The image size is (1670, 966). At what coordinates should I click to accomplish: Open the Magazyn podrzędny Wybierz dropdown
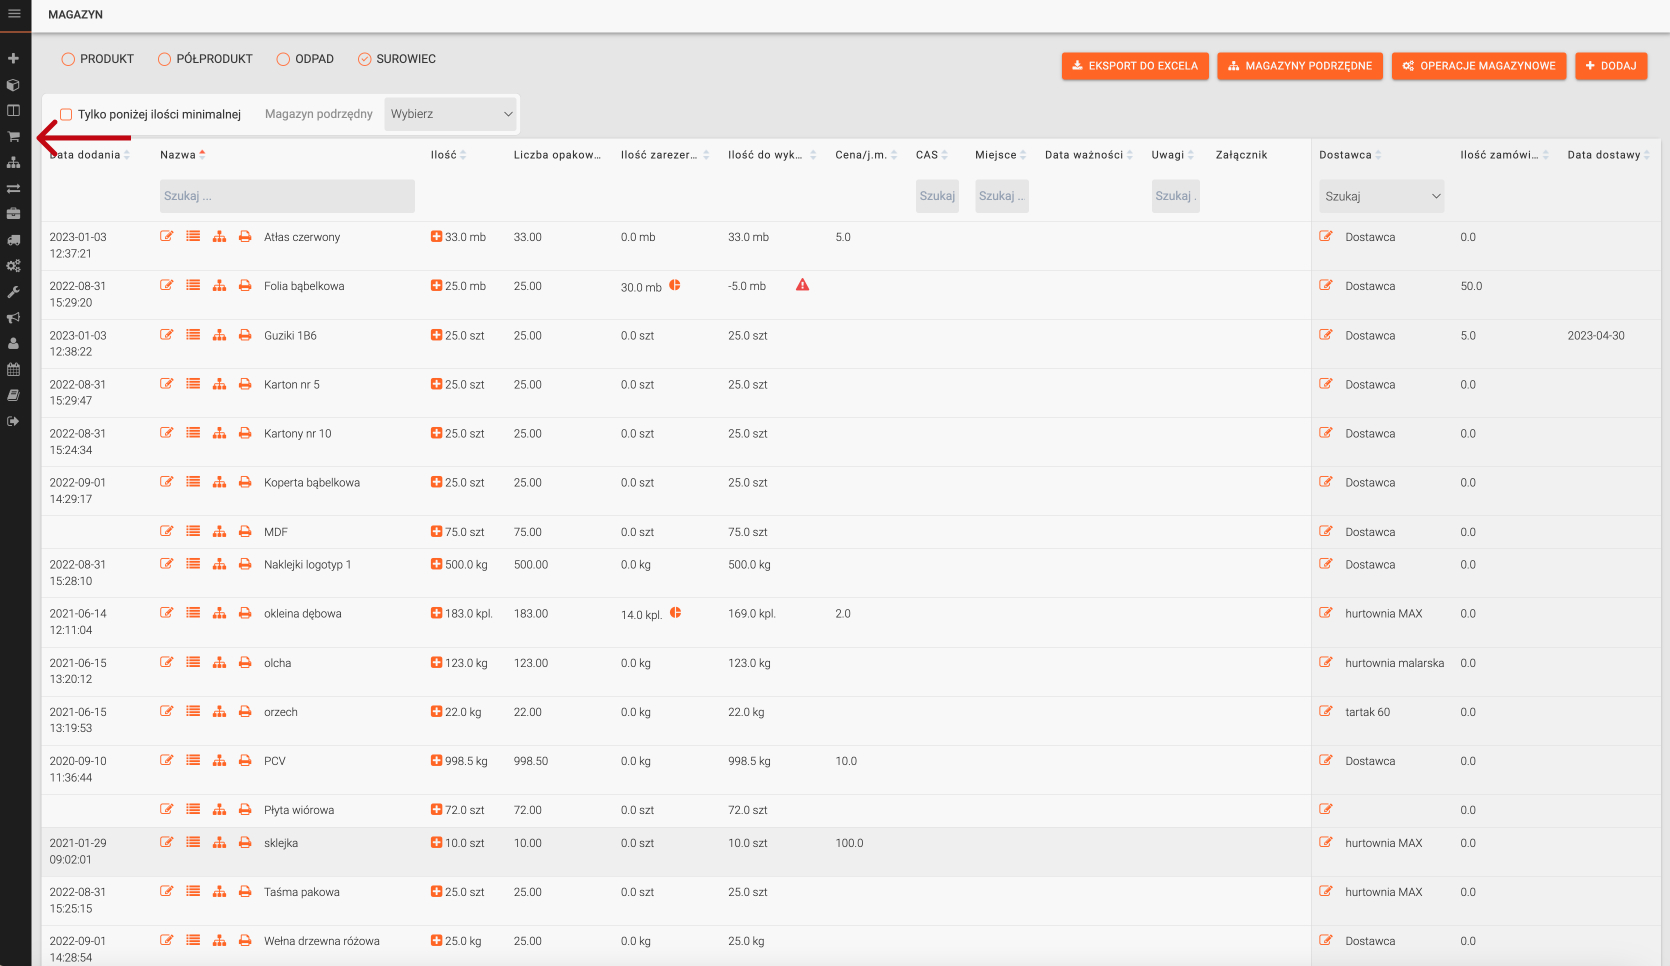click(451, 114)
